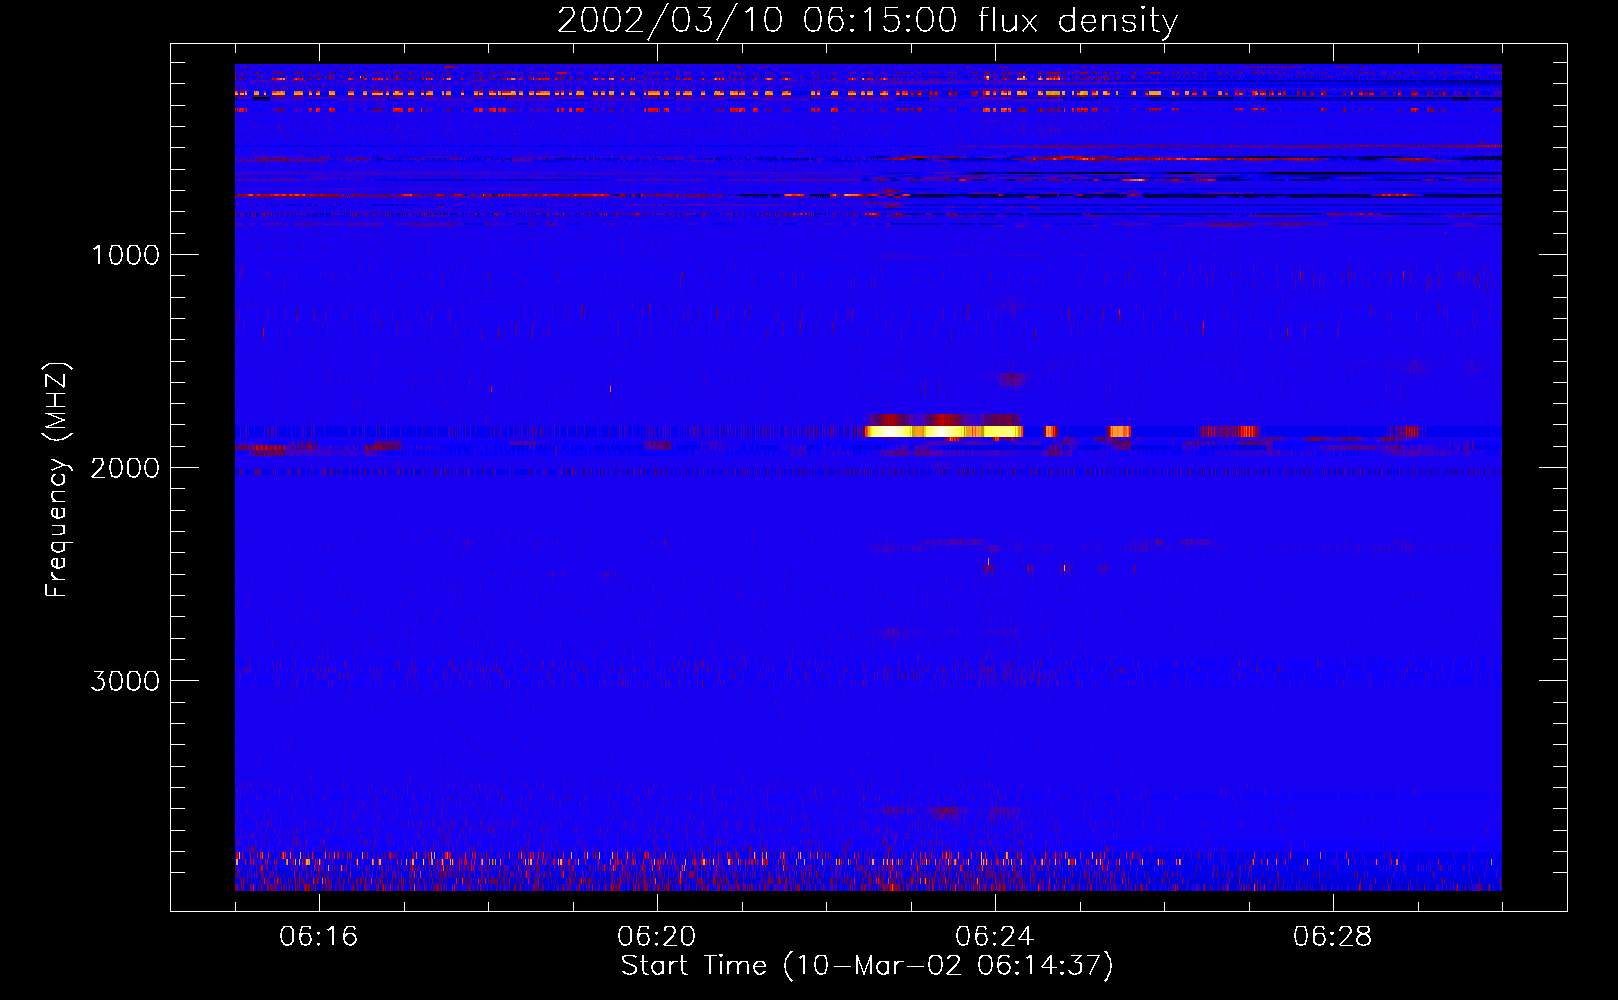1618x1000 pixels.
Task: Click the 'Start Time (10-Mar-02 06:14:37)' axis label
Action: (867, 966)
